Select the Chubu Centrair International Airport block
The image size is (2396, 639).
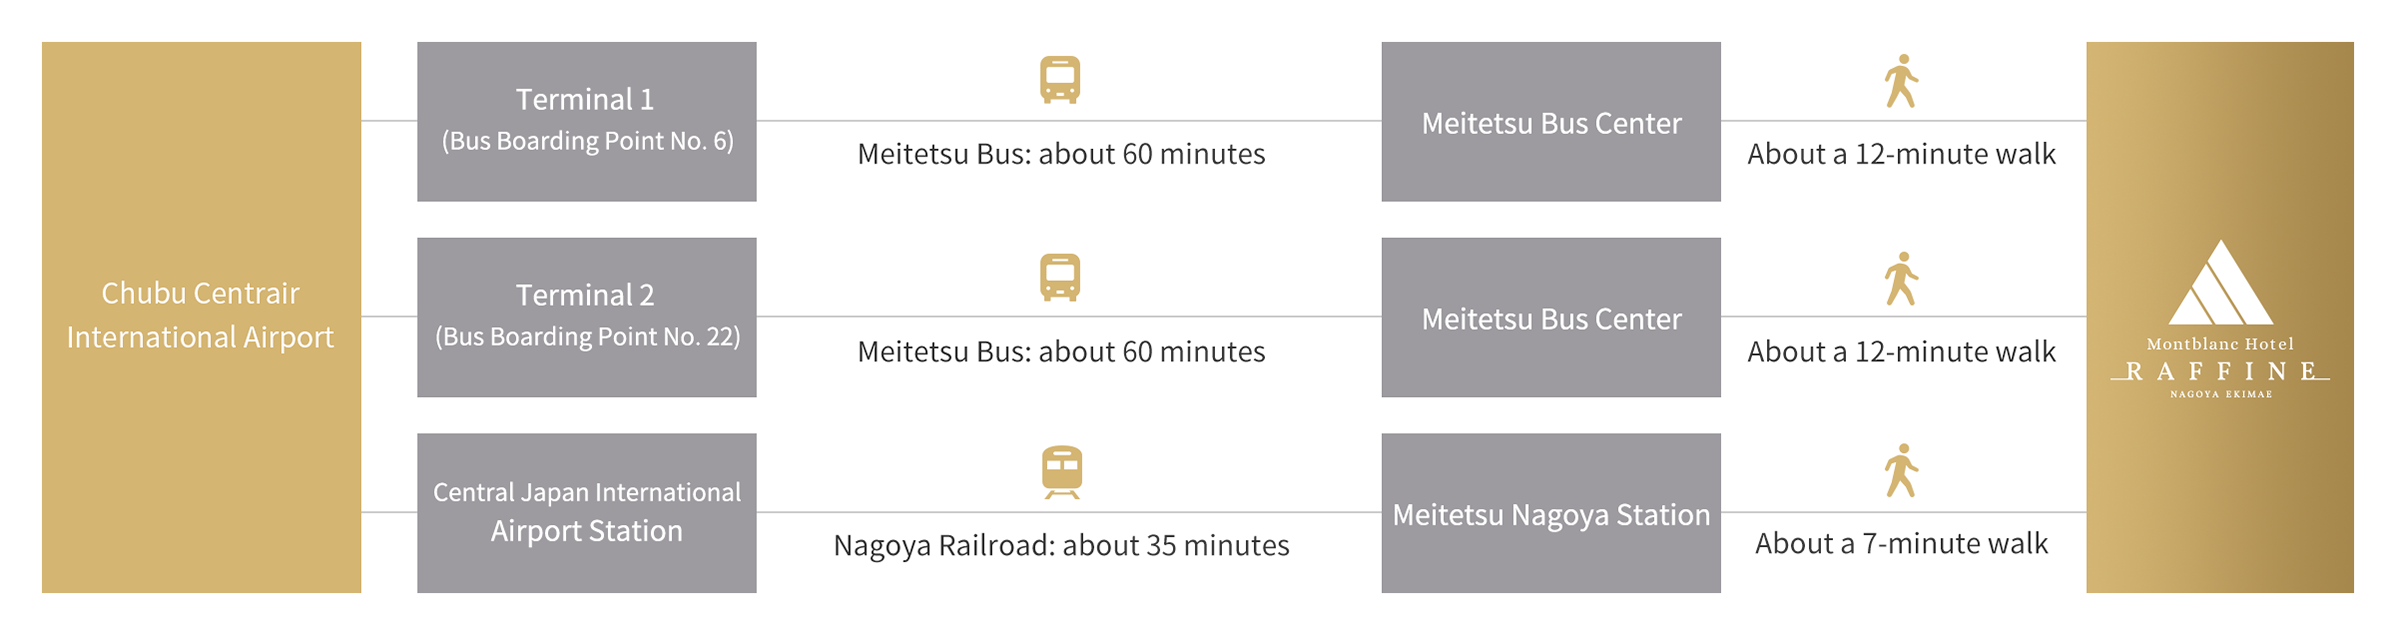(x=201, y=316)
